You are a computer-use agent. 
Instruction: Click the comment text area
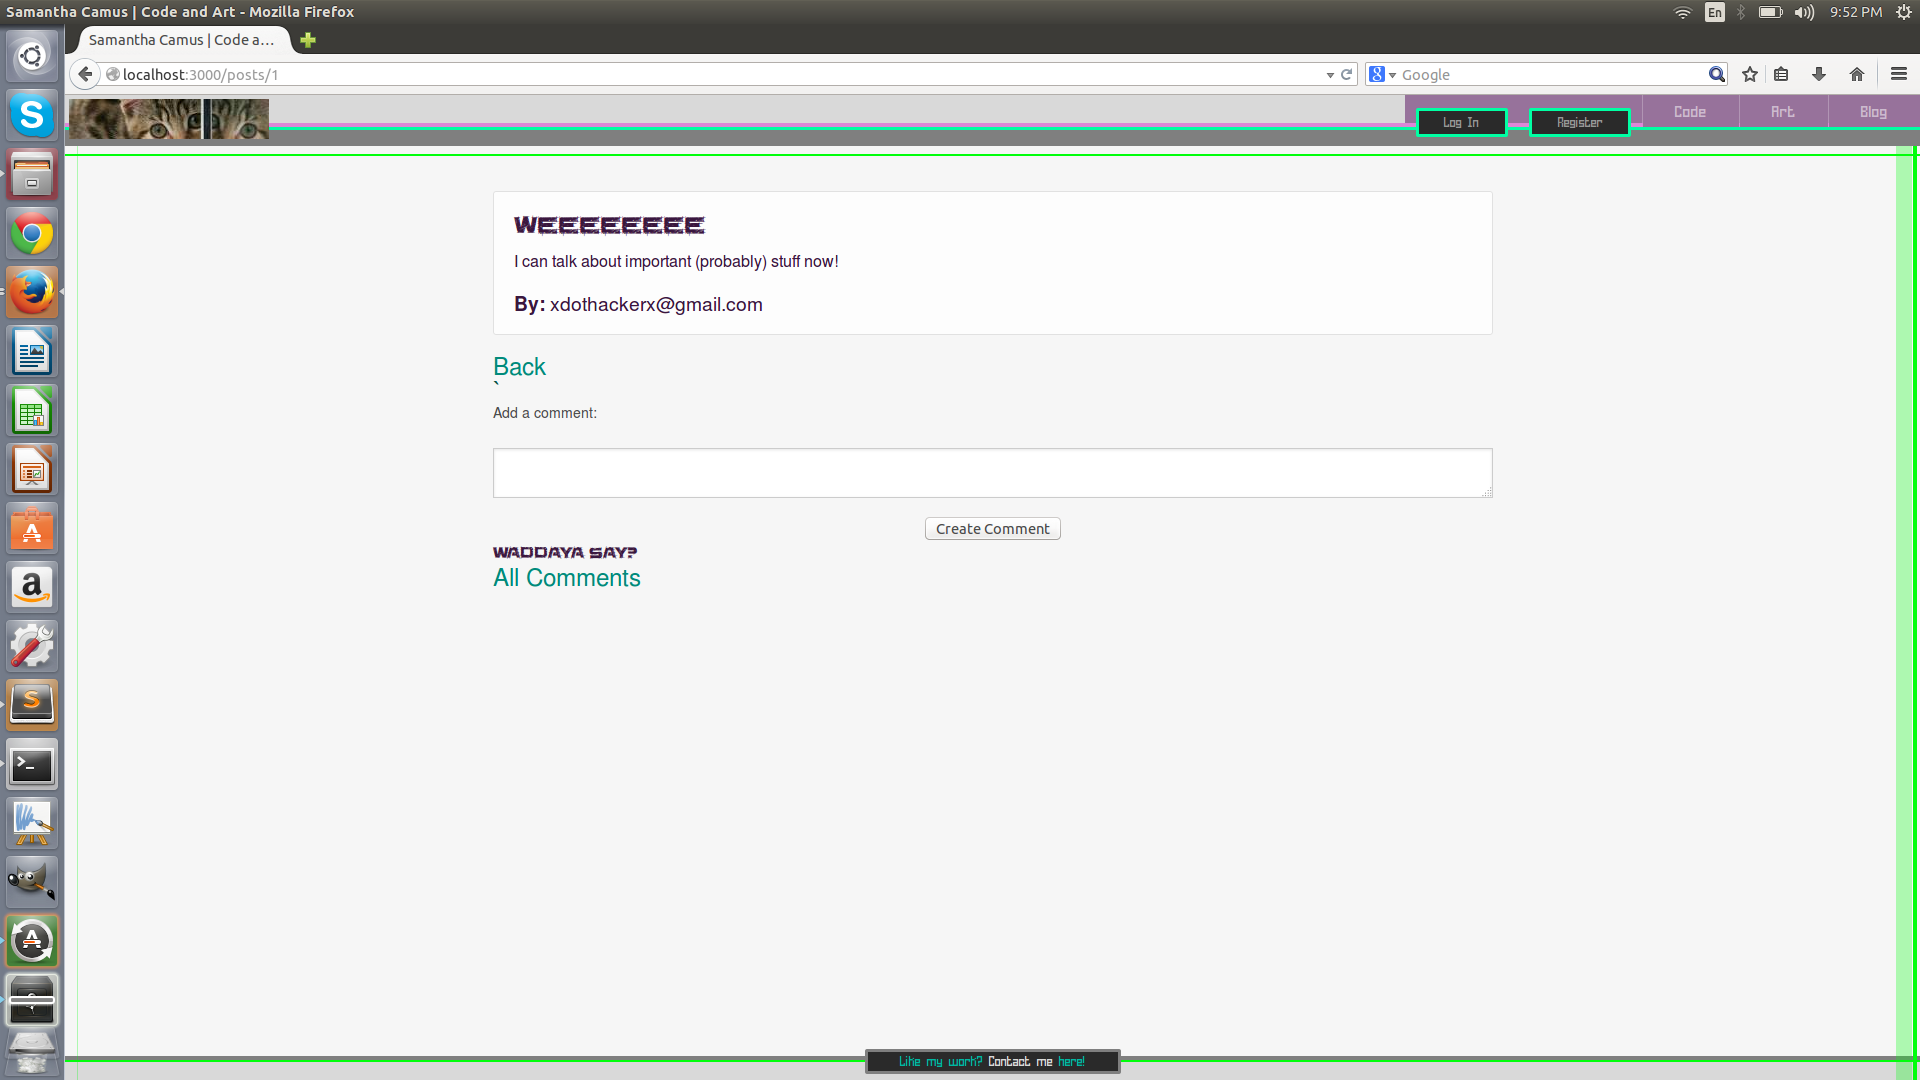point(992,472)
